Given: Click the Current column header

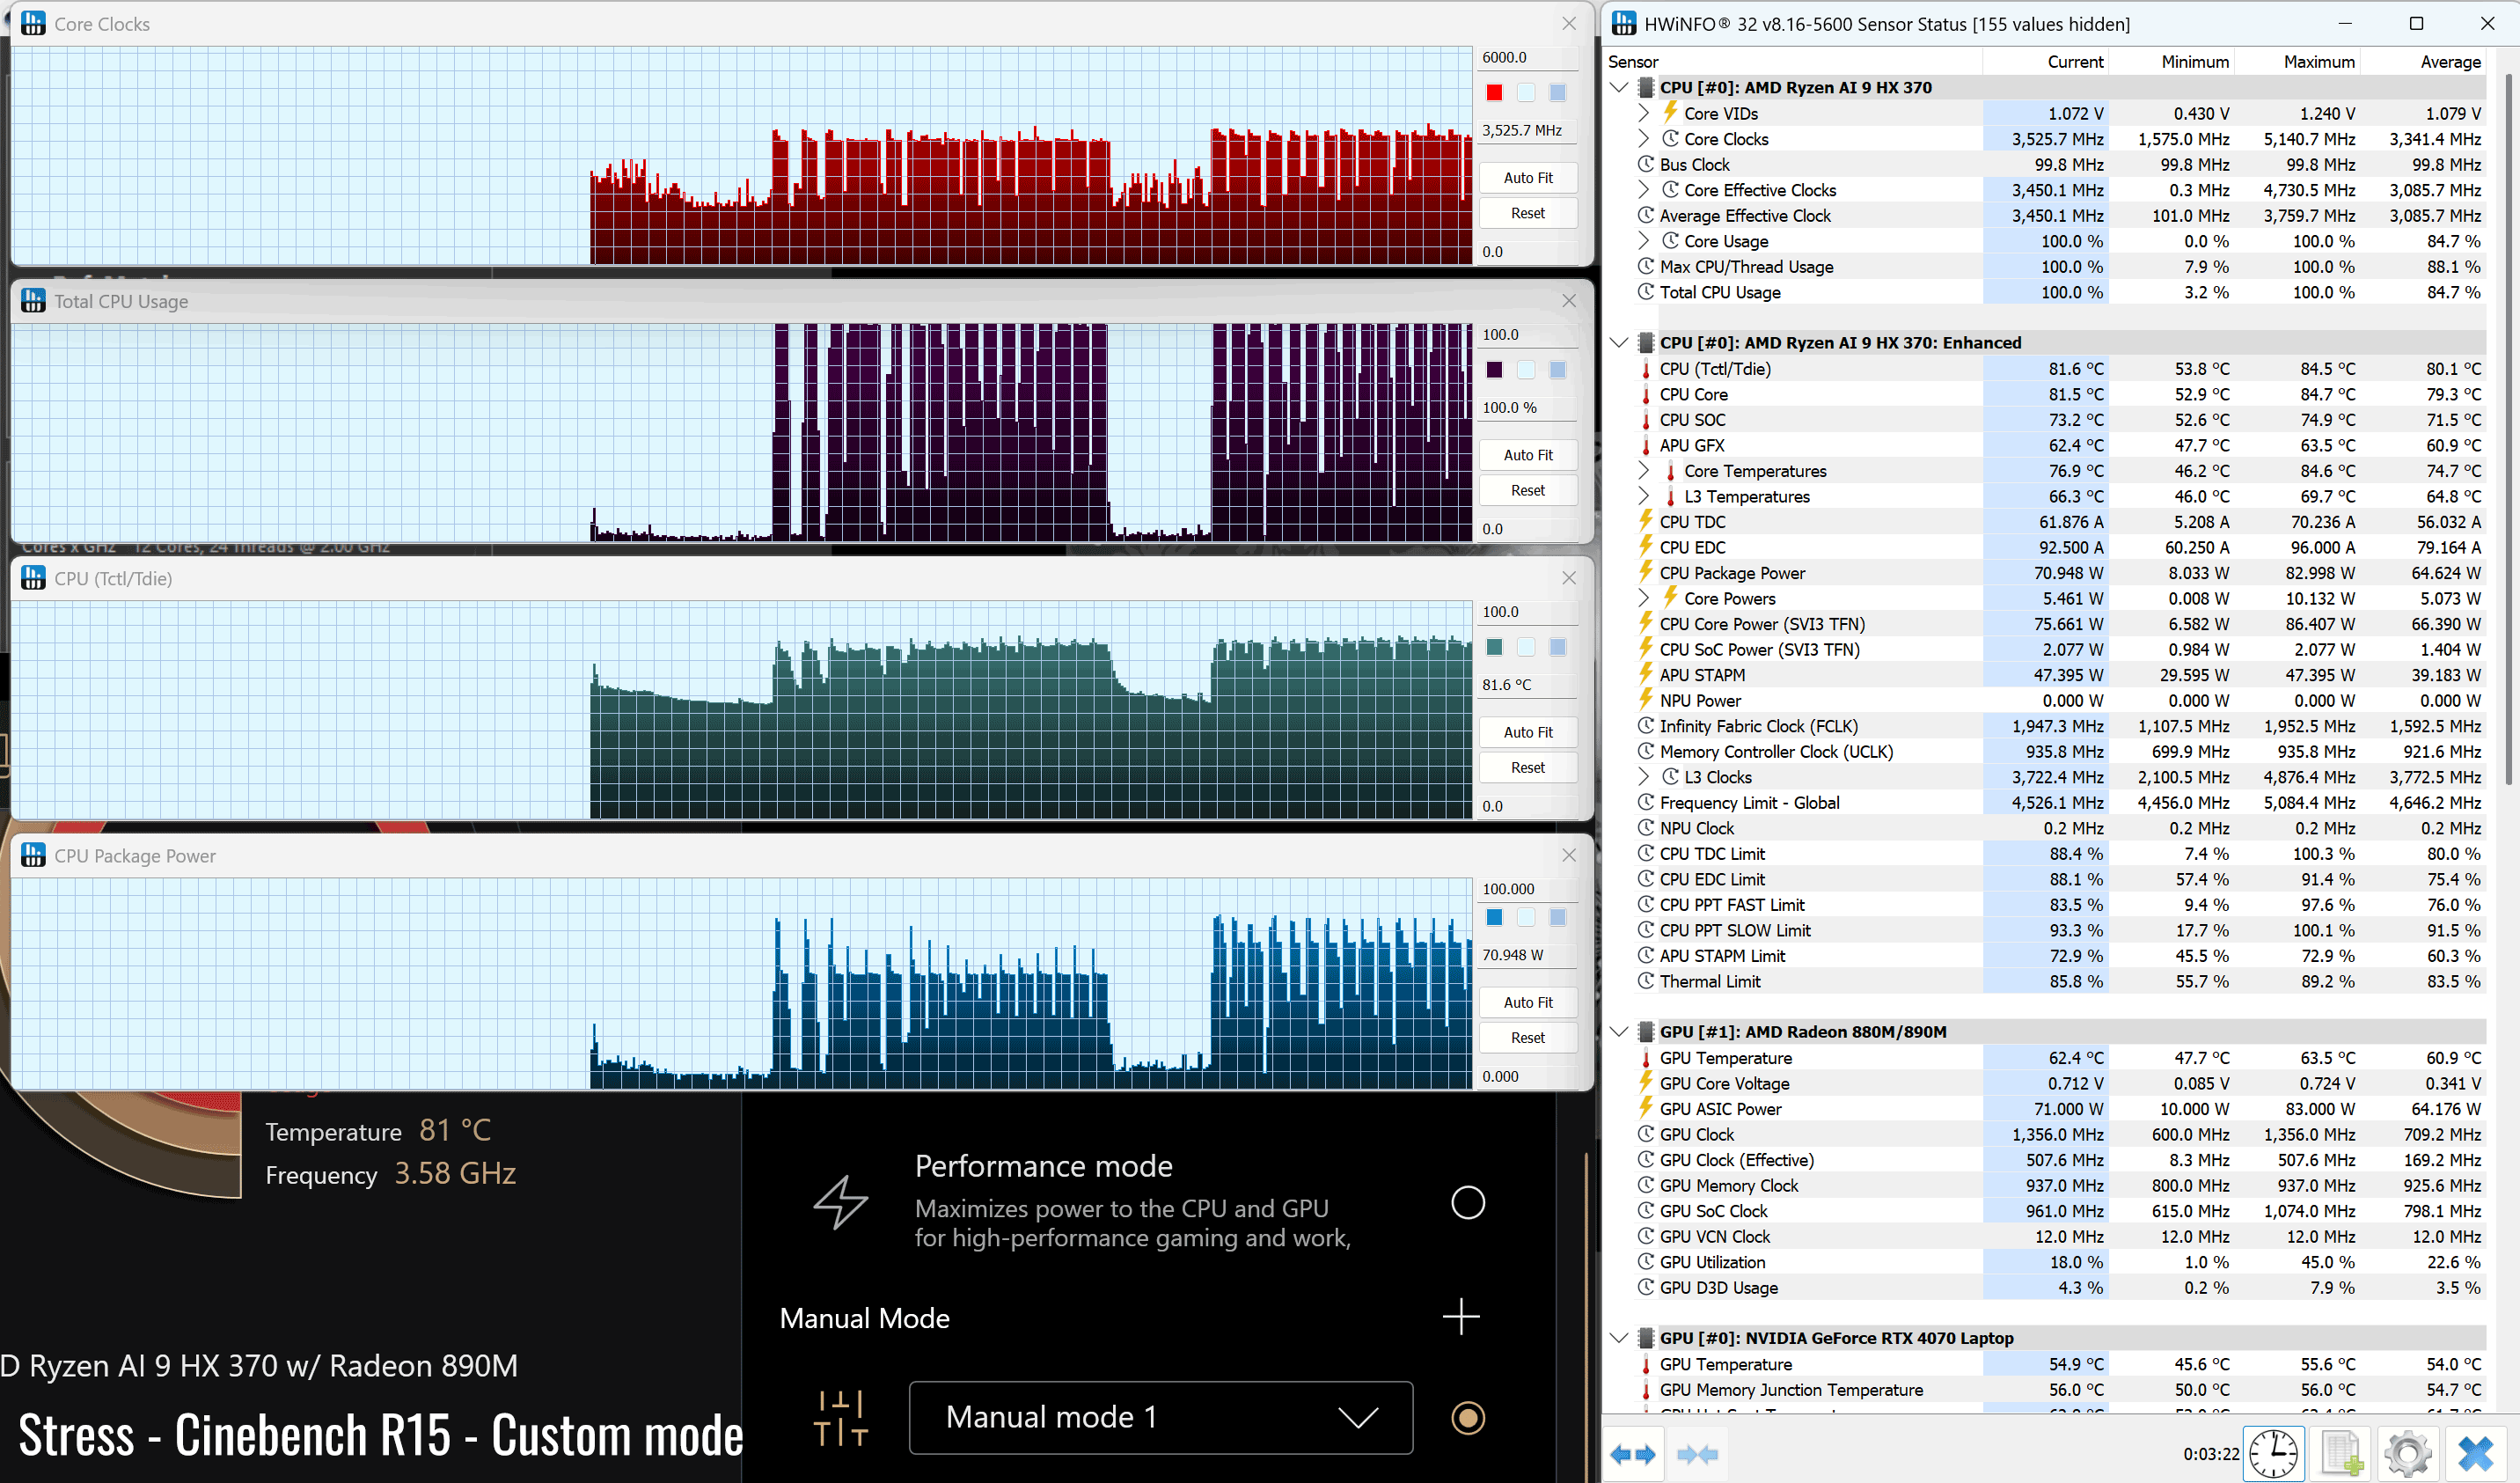Looking at the screenshot, I should (x=2045, y=61).
